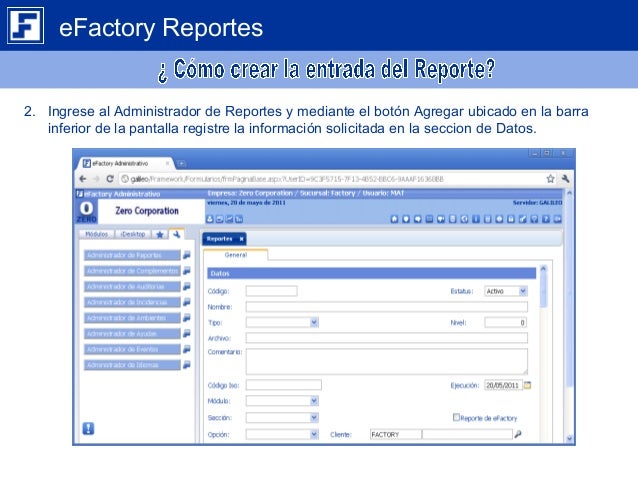Click the info 'i' icon in eFactory toolbar

pos(476,219)
